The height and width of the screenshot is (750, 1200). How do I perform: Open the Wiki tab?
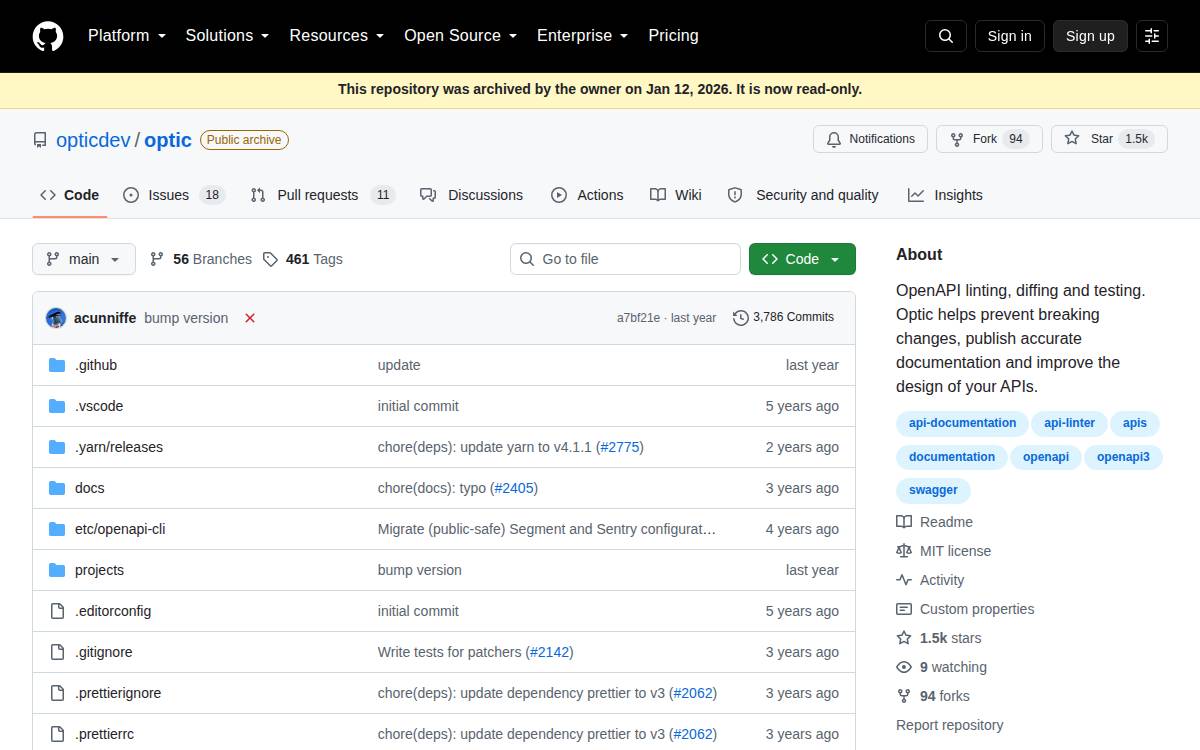coord(676,195)
